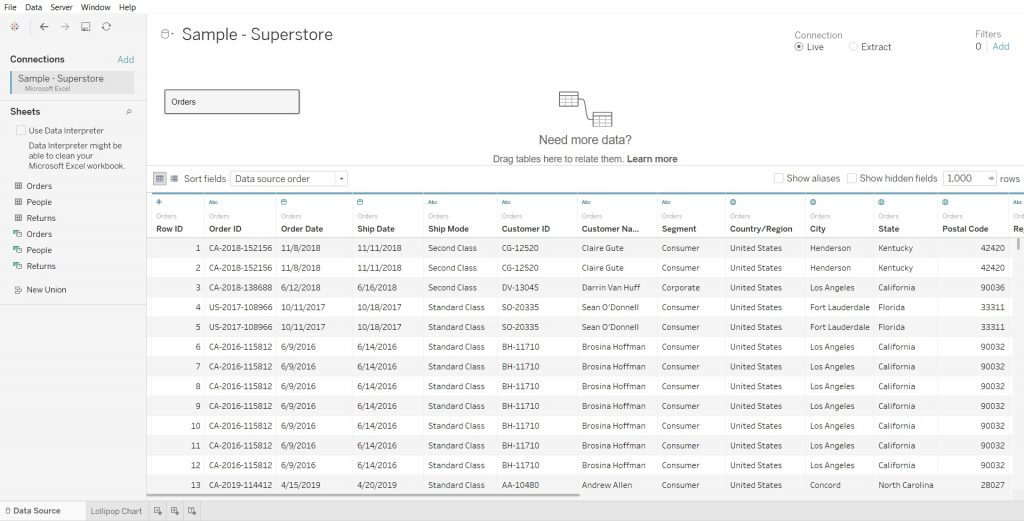
Task: Go back with the undo arrow
Action: coord(44,27)
